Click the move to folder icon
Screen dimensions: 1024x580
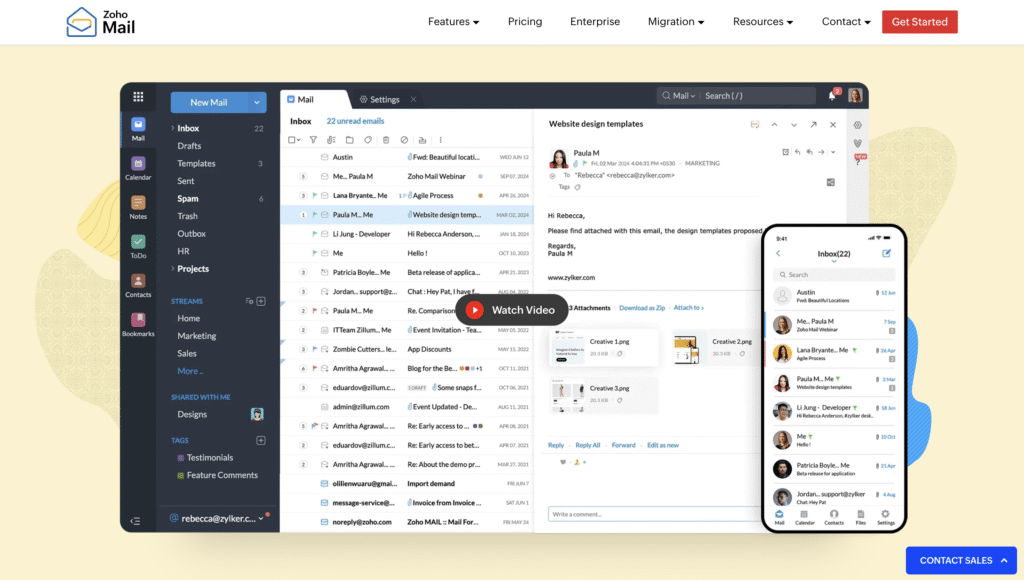(x=349, y=140)
